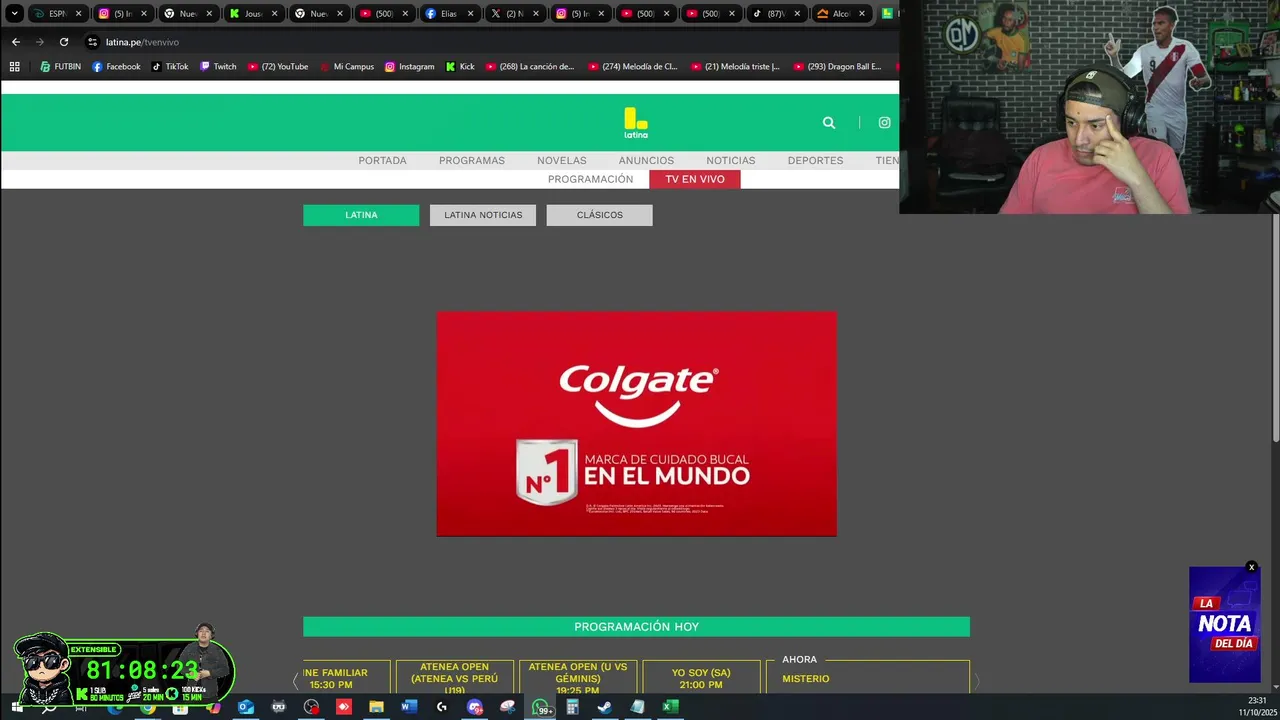Click the browser forward arrow
1280x720 pixels.
[40, 42]
